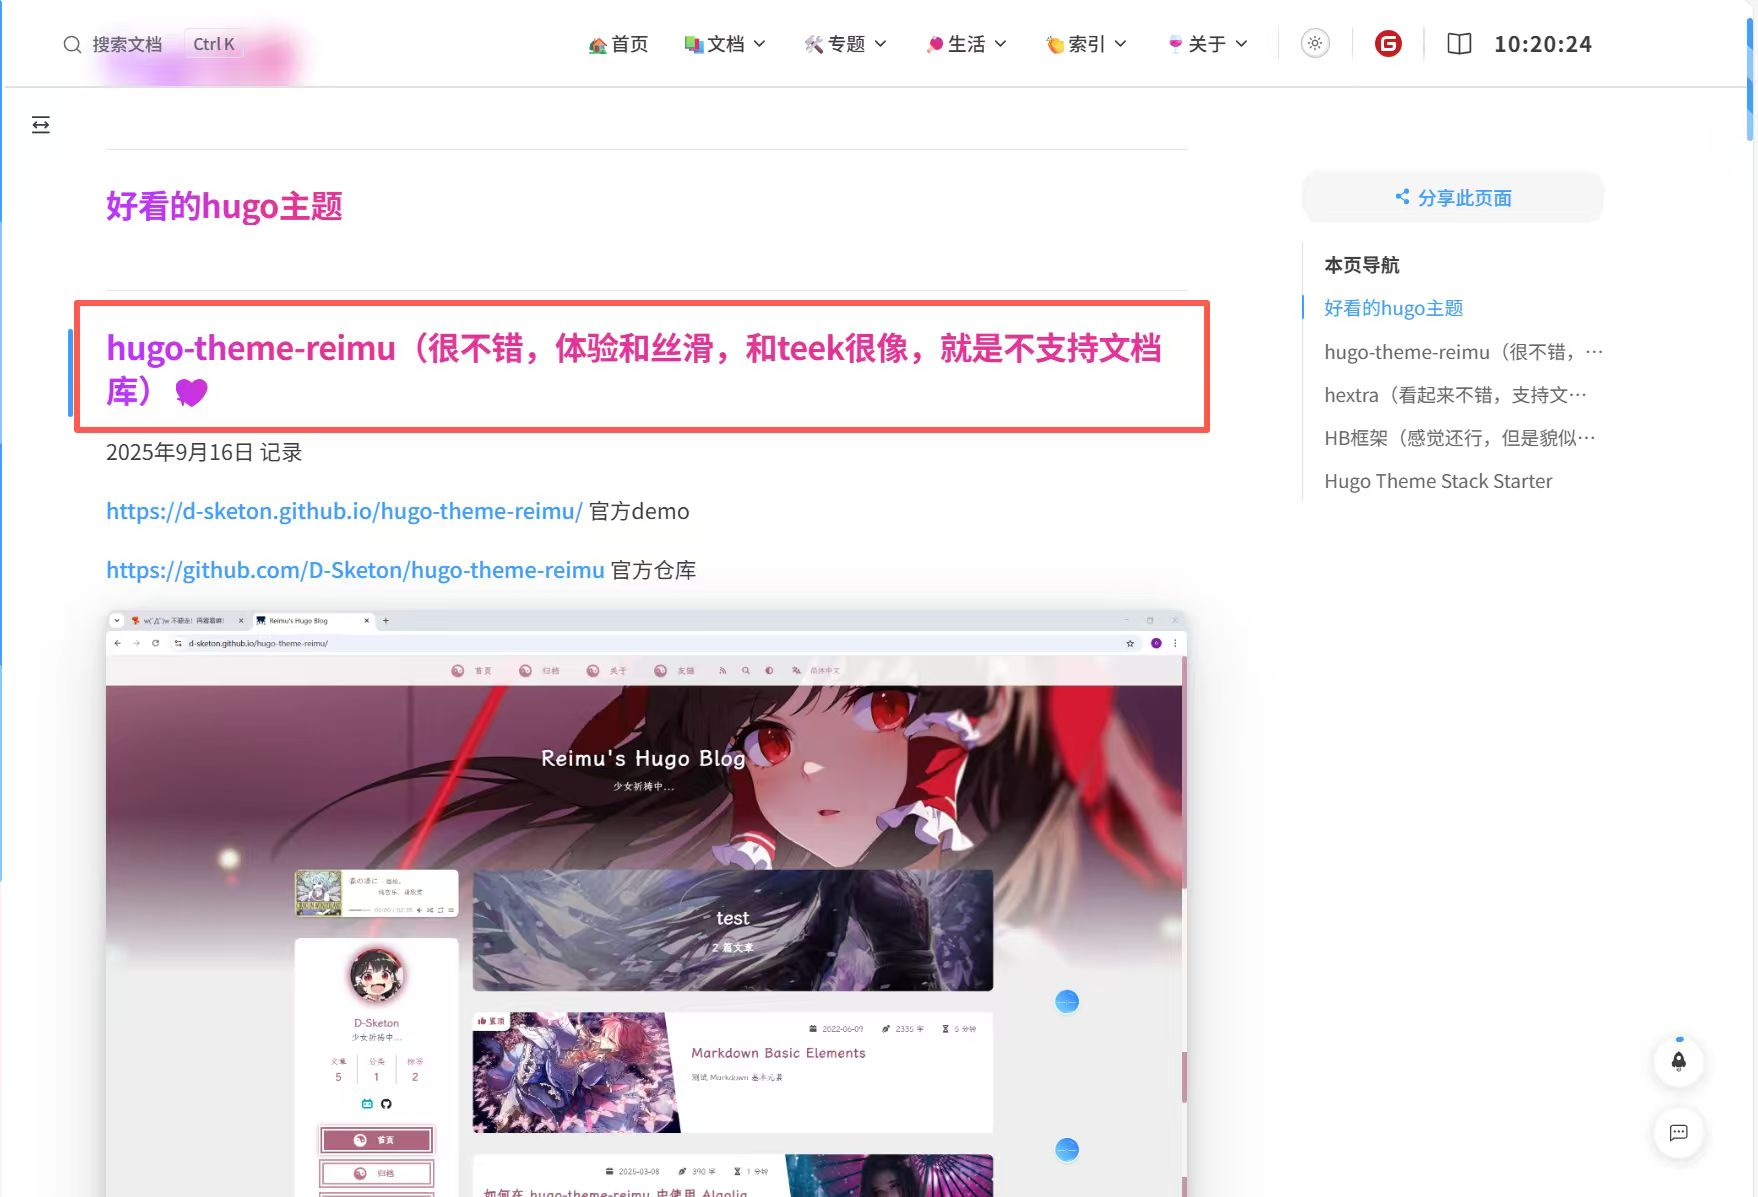Open the GitHub D-Sketon repository link
The image size is (1758, 1197).
click(355, 570)
